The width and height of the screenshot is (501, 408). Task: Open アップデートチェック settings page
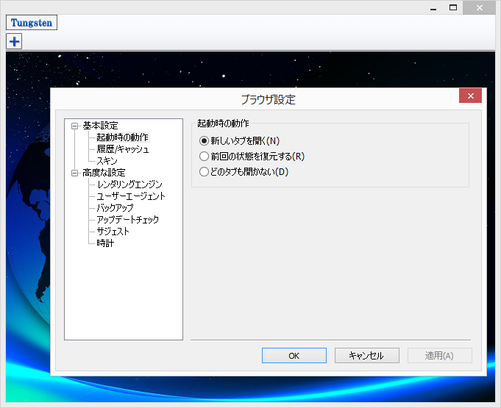[x=128, y=220]
